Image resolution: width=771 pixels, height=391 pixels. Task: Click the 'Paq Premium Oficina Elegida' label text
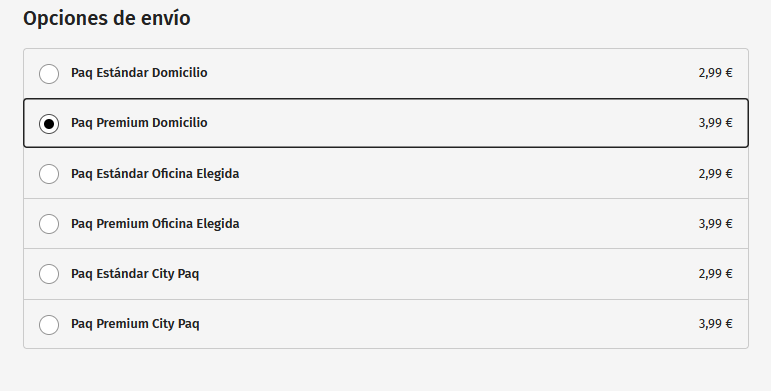(155, 224)
